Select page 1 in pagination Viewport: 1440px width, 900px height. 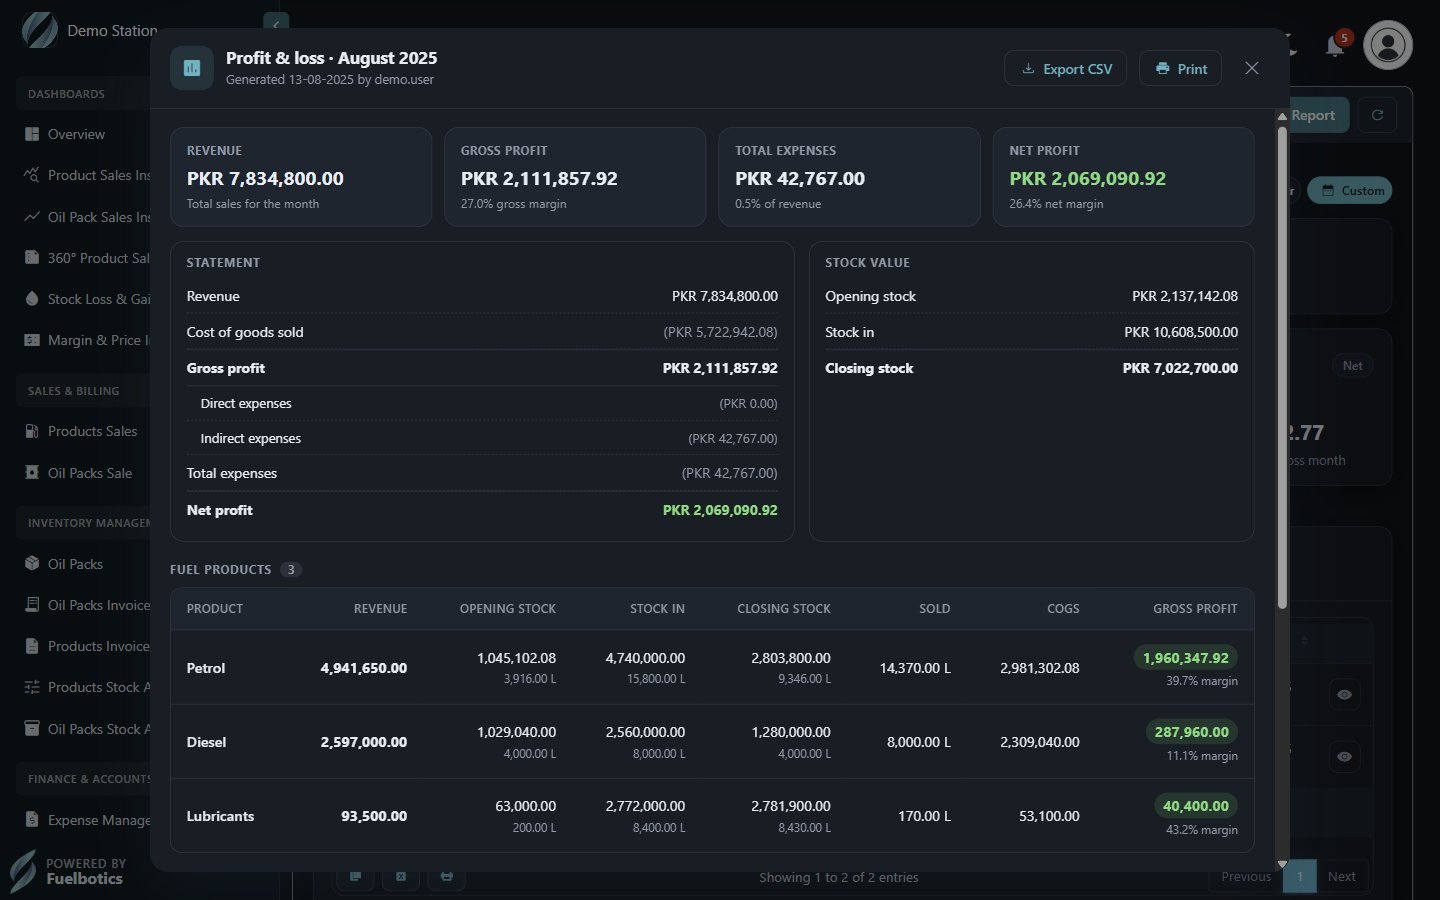tap(1300, 876)
